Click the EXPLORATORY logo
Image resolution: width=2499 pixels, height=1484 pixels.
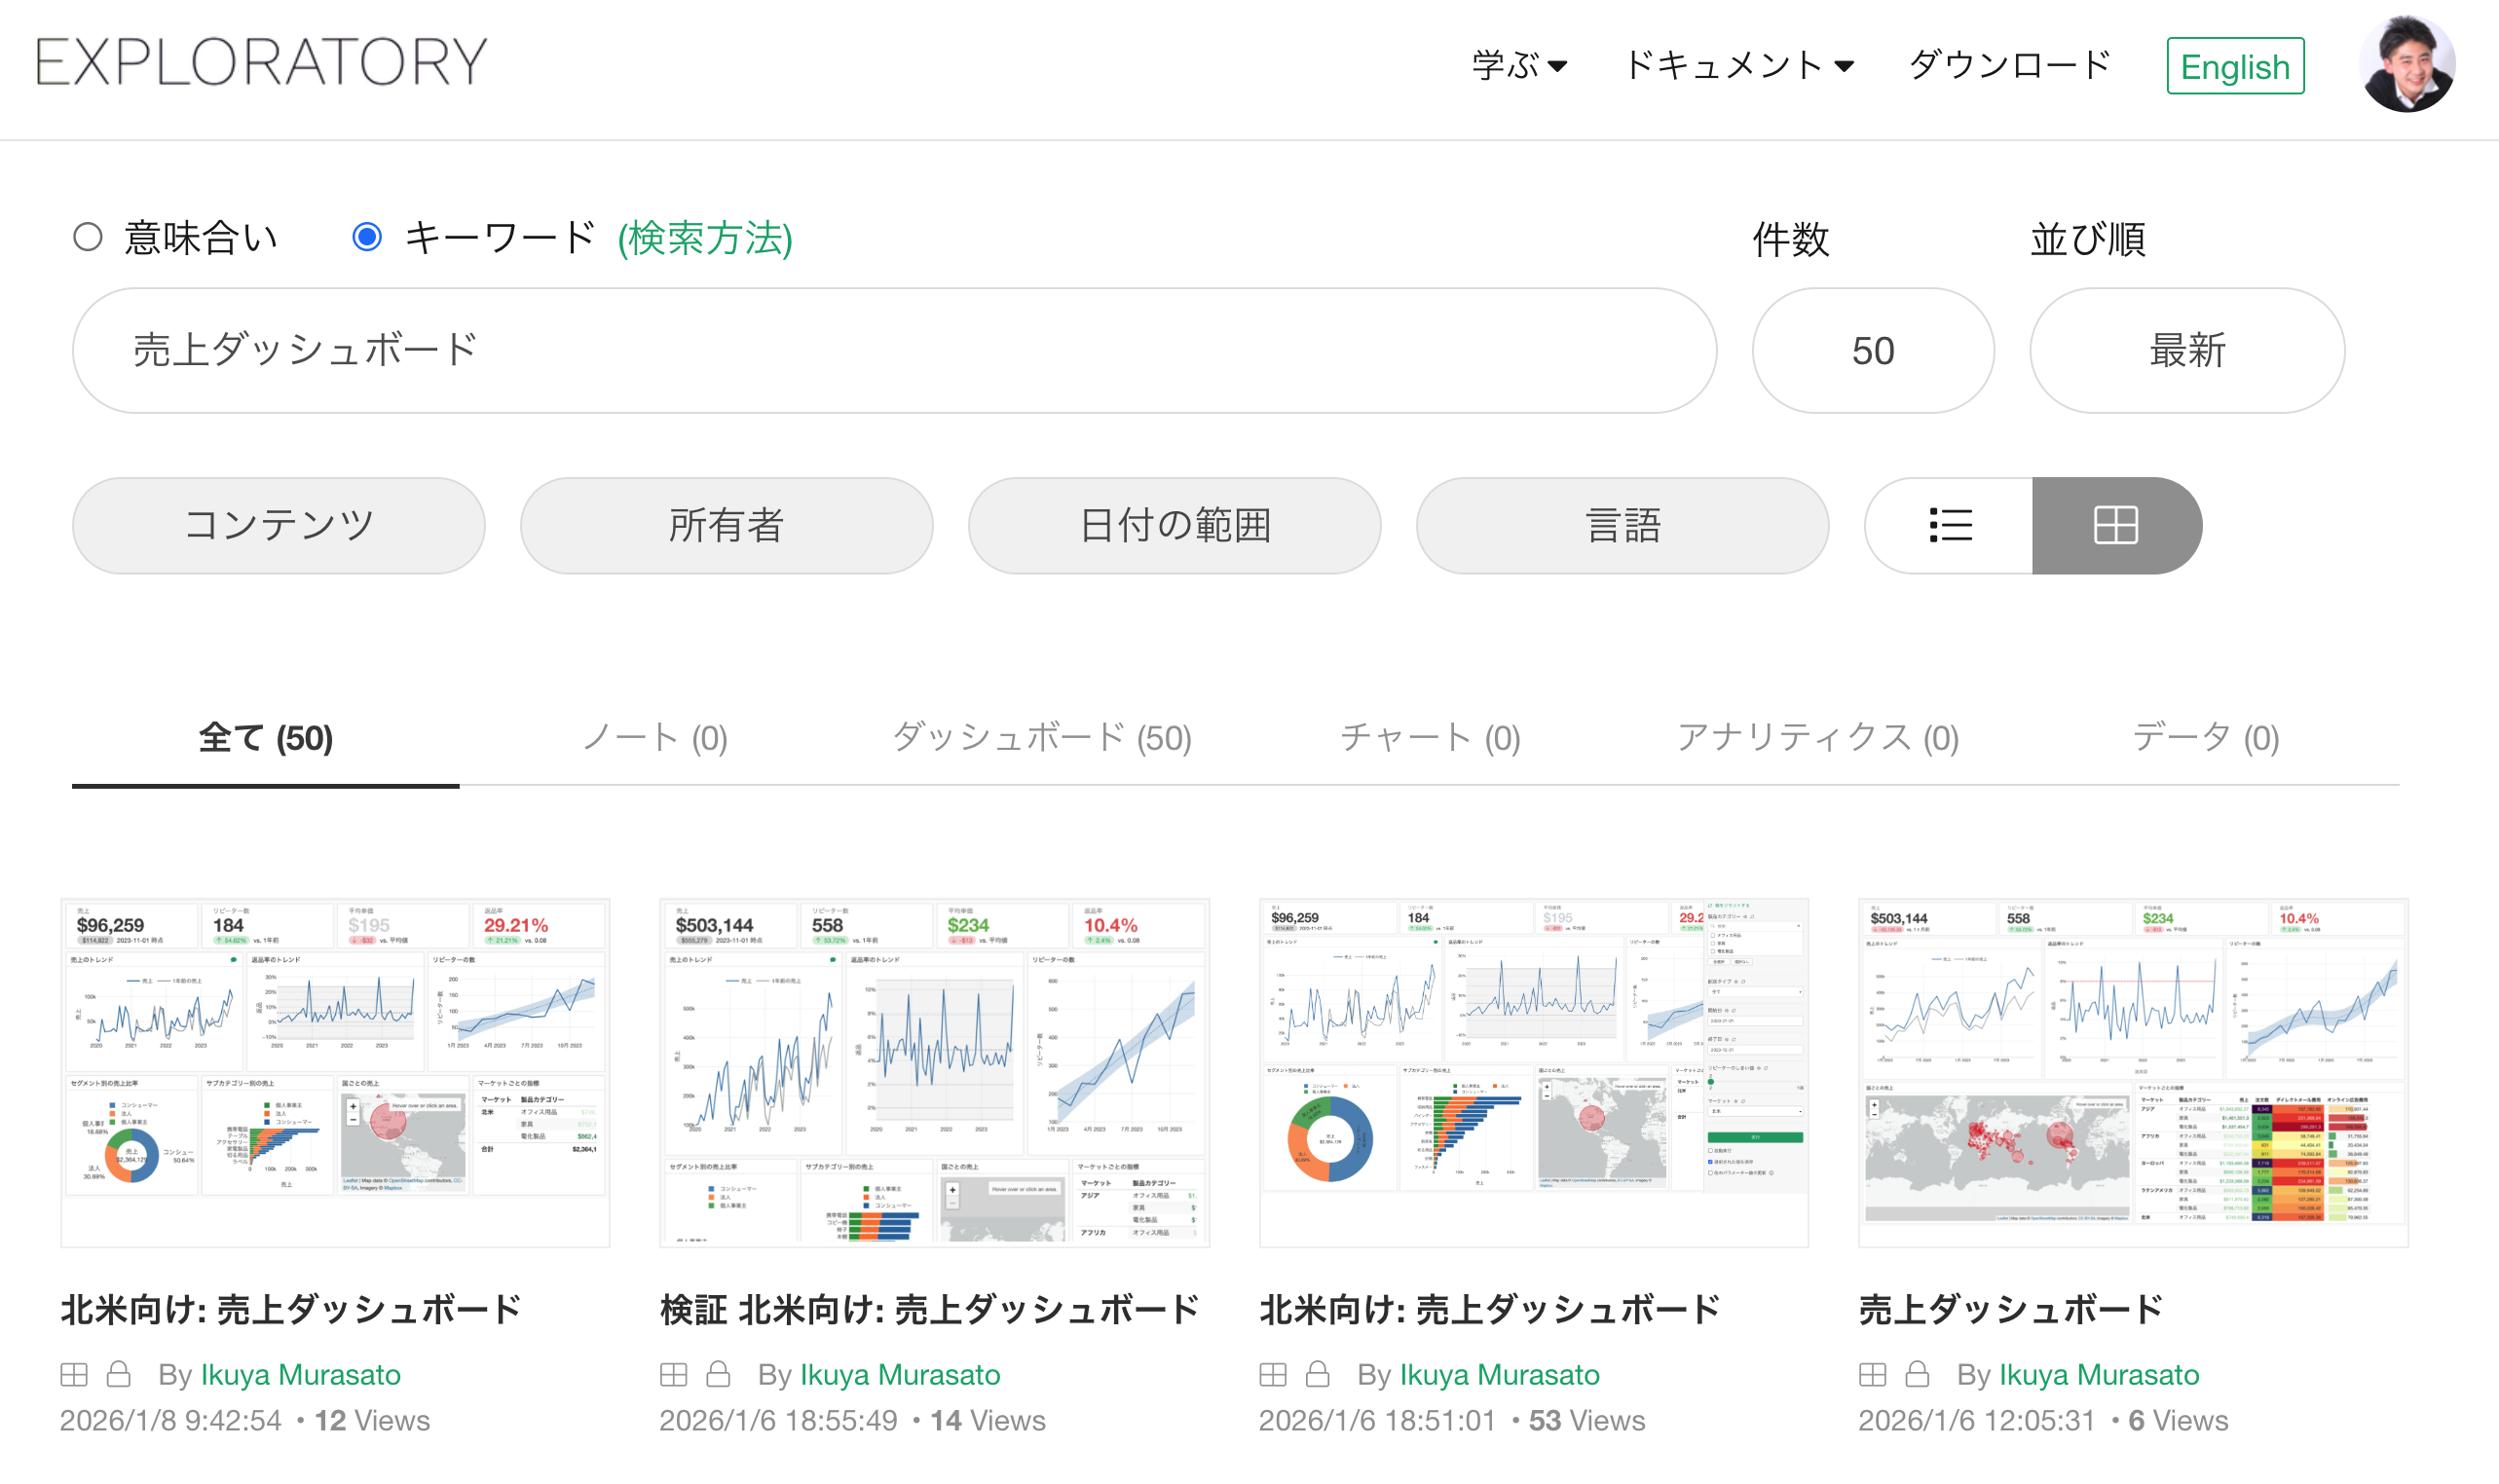[262, 62]
